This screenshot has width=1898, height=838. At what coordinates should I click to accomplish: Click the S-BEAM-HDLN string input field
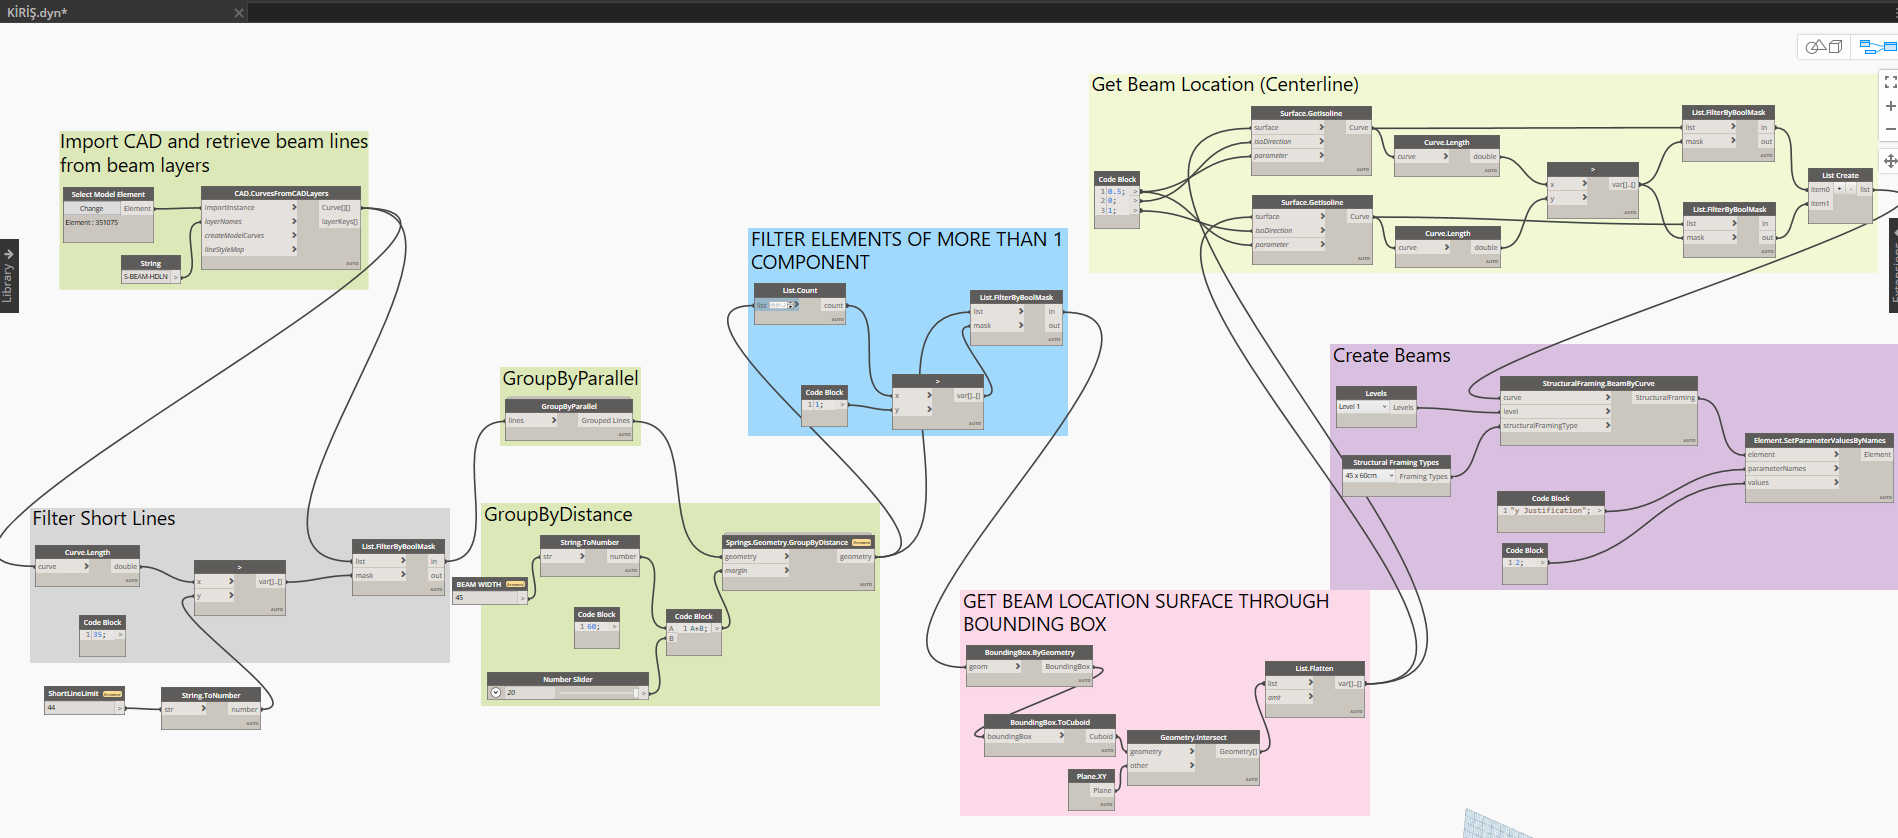coord(147,276)
